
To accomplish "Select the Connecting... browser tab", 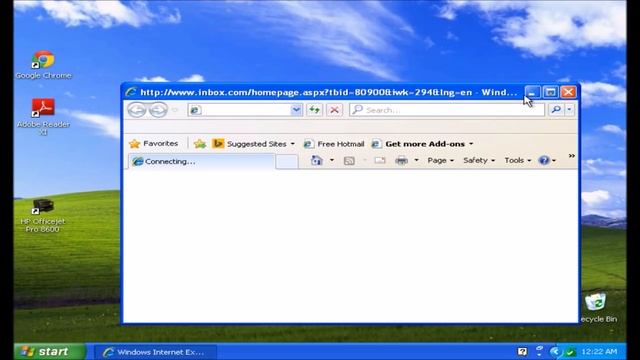I will point(202,161).
